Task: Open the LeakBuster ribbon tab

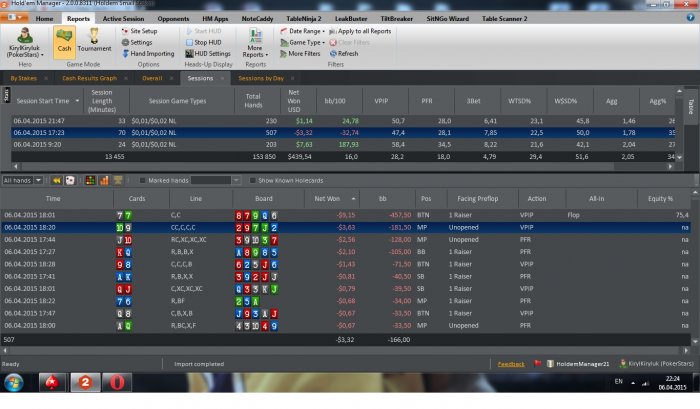Action: coord(351,19)
